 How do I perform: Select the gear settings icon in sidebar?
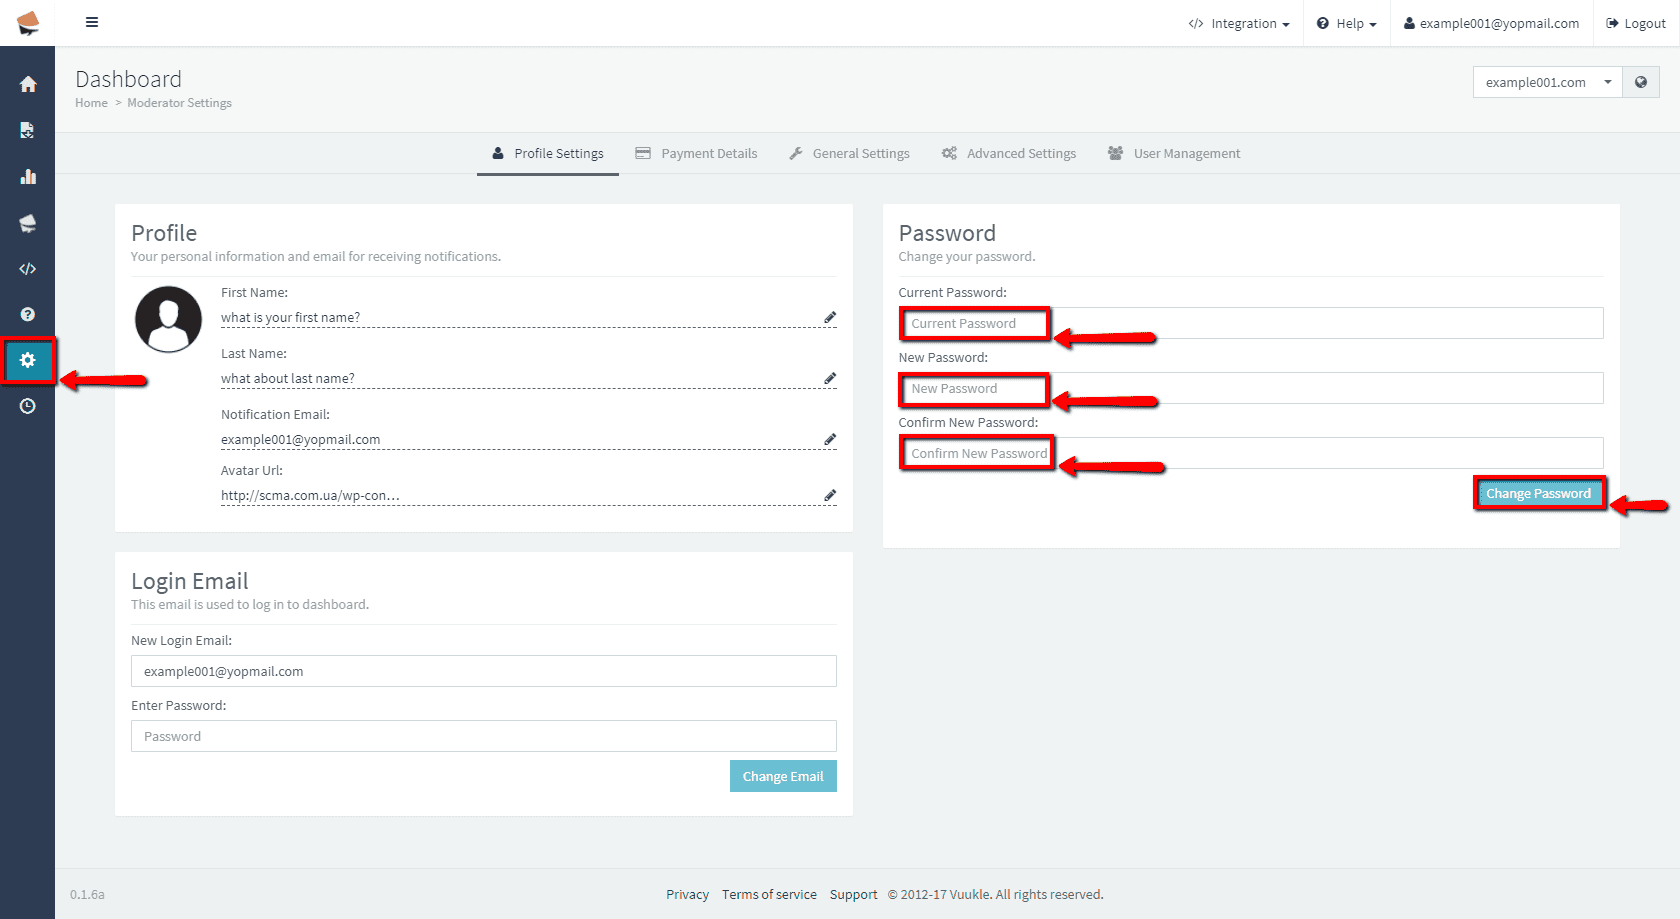(28, 360)
